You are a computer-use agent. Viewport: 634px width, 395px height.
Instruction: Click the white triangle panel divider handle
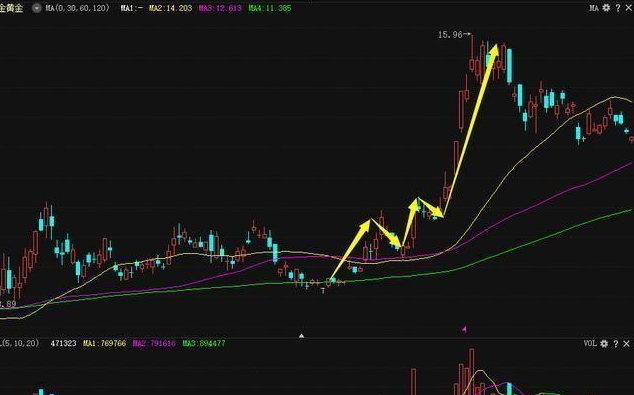point(301,336)
